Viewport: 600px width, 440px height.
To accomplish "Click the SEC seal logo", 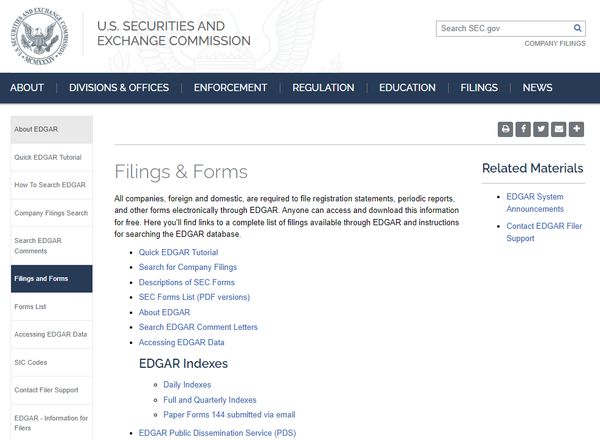I will 40,36.
